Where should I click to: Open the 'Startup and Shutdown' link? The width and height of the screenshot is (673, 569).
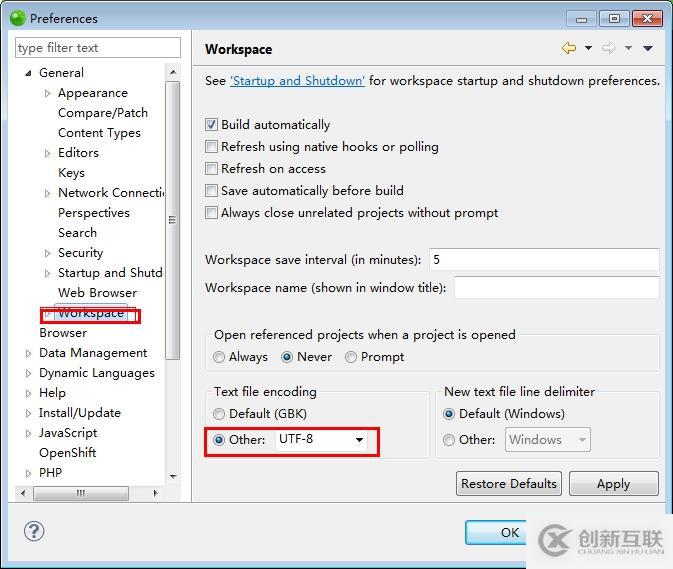pyautogui.click(x=297, y=81)
